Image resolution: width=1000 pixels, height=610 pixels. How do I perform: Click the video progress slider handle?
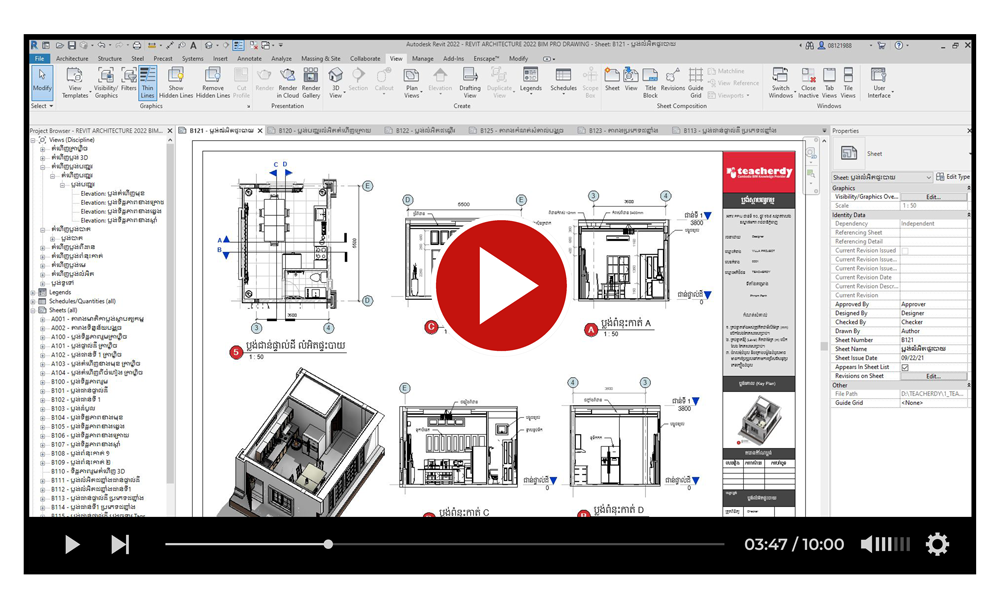coord(328,544)
